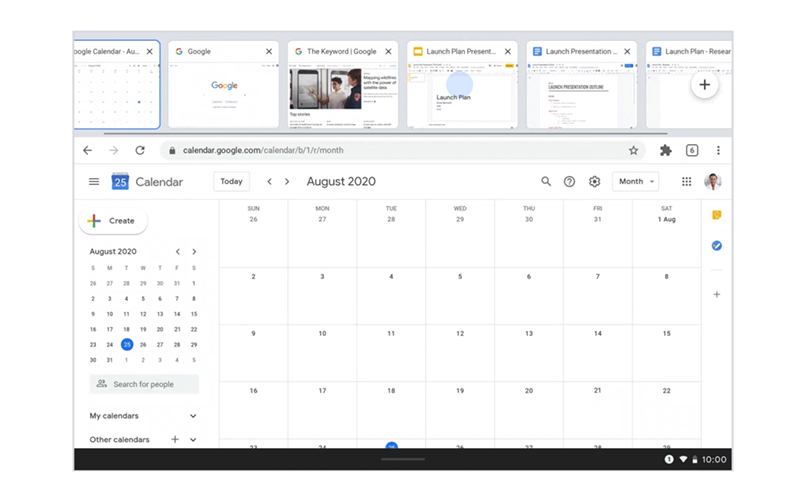This screenshot has height=497, width=800.
Task: Open Google Tasks in side panel
Action: click(717, 246)
